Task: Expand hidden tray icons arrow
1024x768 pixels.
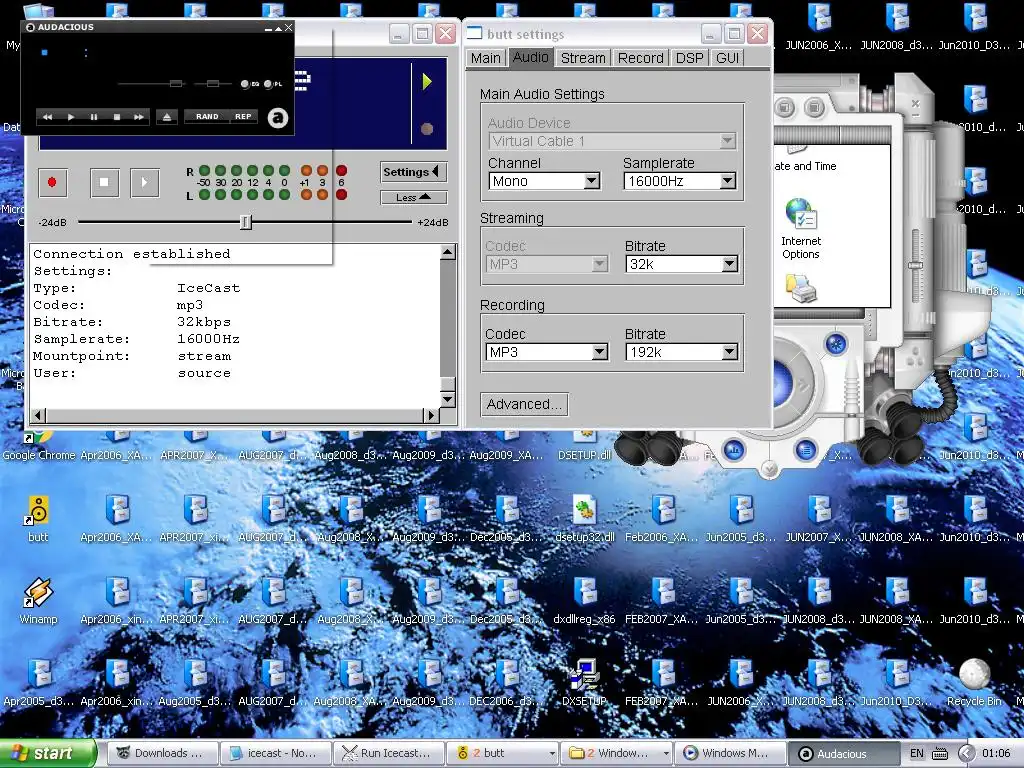Action: (x=966, y=754)
